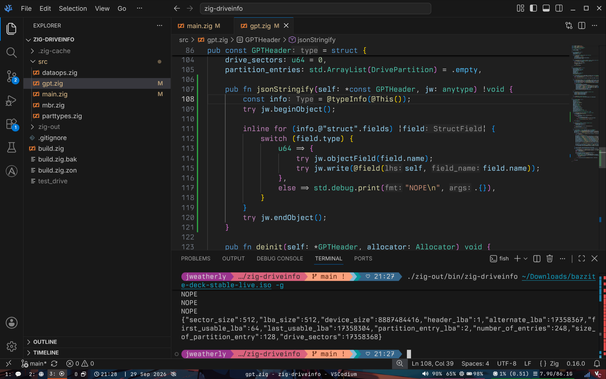Collapse the src folder
The height and width of the screenshot is (379, 606).
[33, 61]
